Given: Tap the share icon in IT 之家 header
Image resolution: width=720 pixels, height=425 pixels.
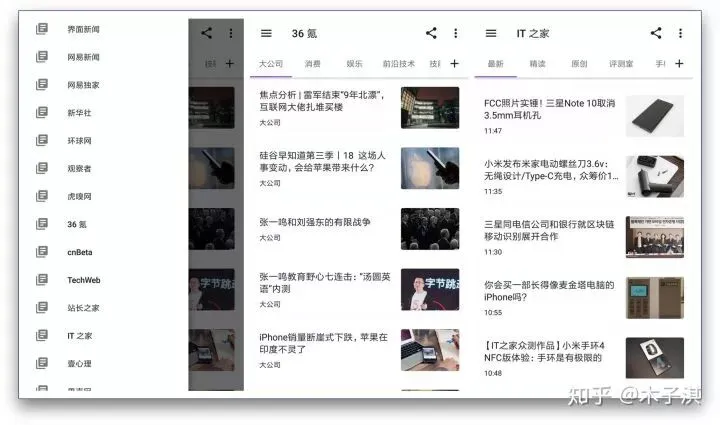Looking at the screenshot, I should tap(656, 33).
